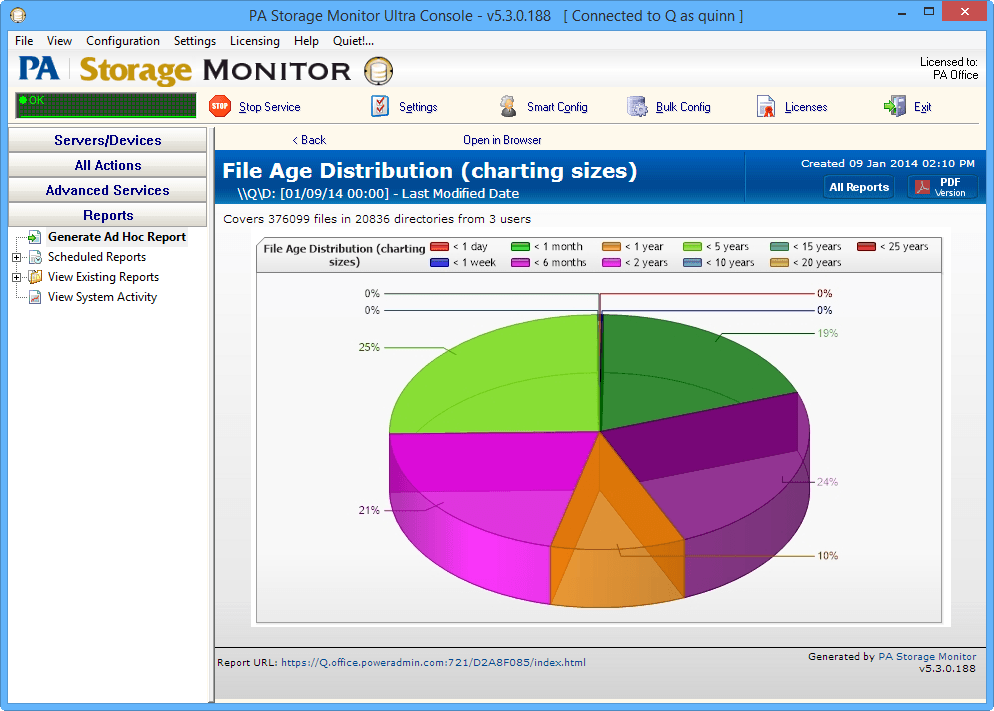Image resolution: width=994 pixels, height=711 pixels.
Task: Select Generate Ad Hoc Report tree item
Action: [117, 237]
